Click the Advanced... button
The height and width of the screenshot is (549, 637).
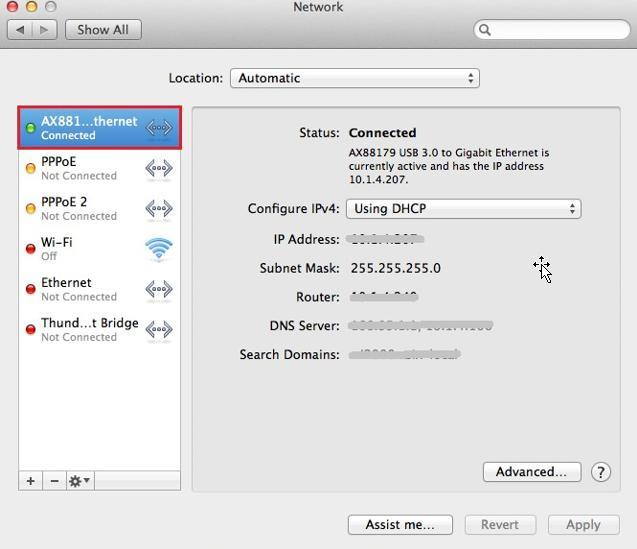point(532,472)
